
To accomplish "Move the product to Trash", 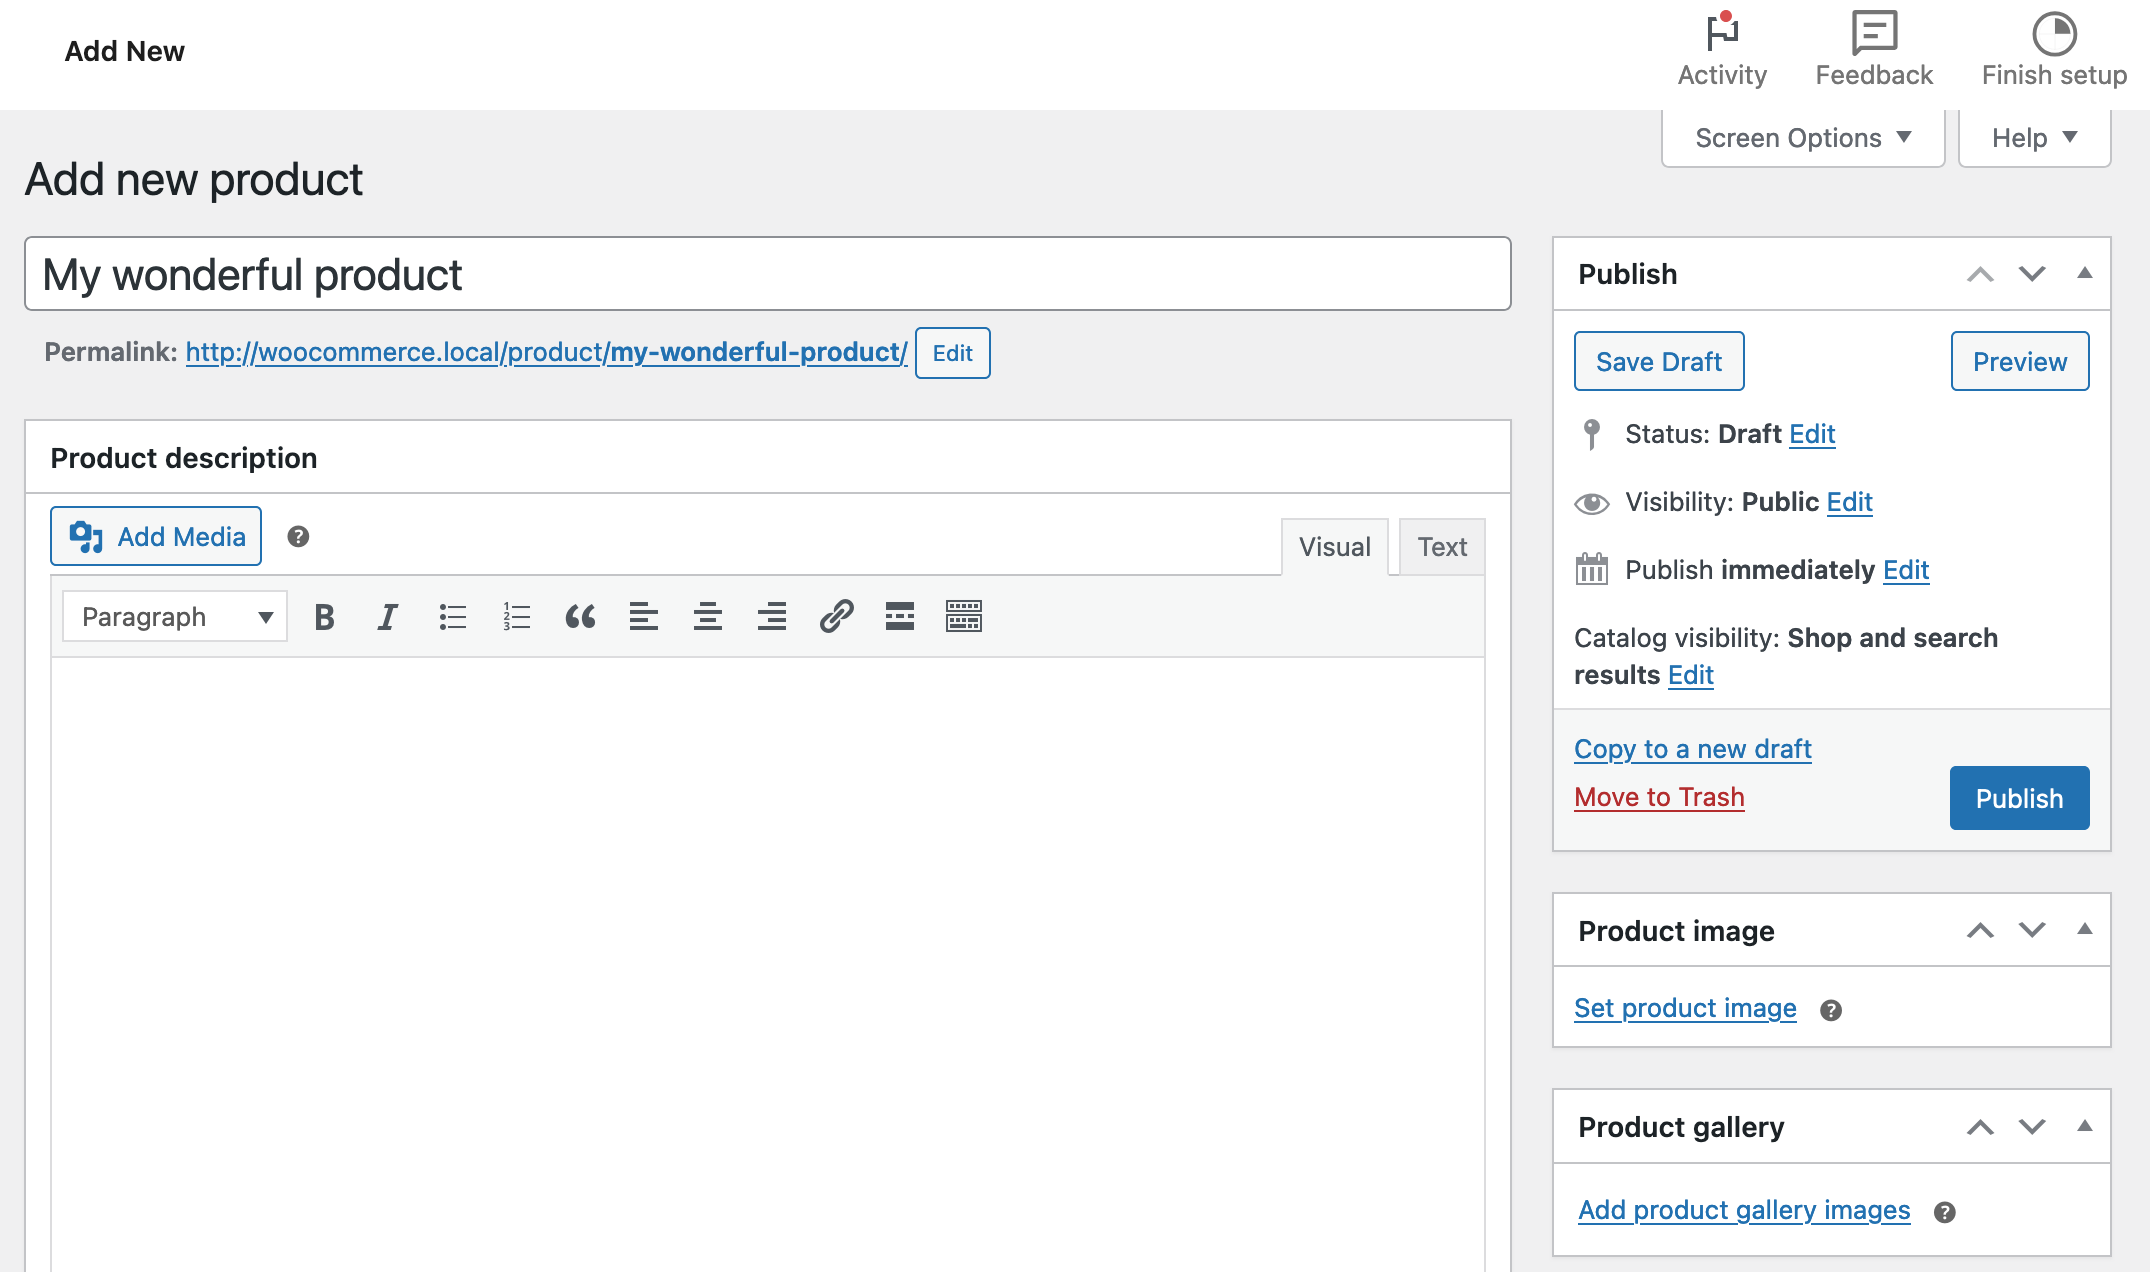I will pos(1658,797).
